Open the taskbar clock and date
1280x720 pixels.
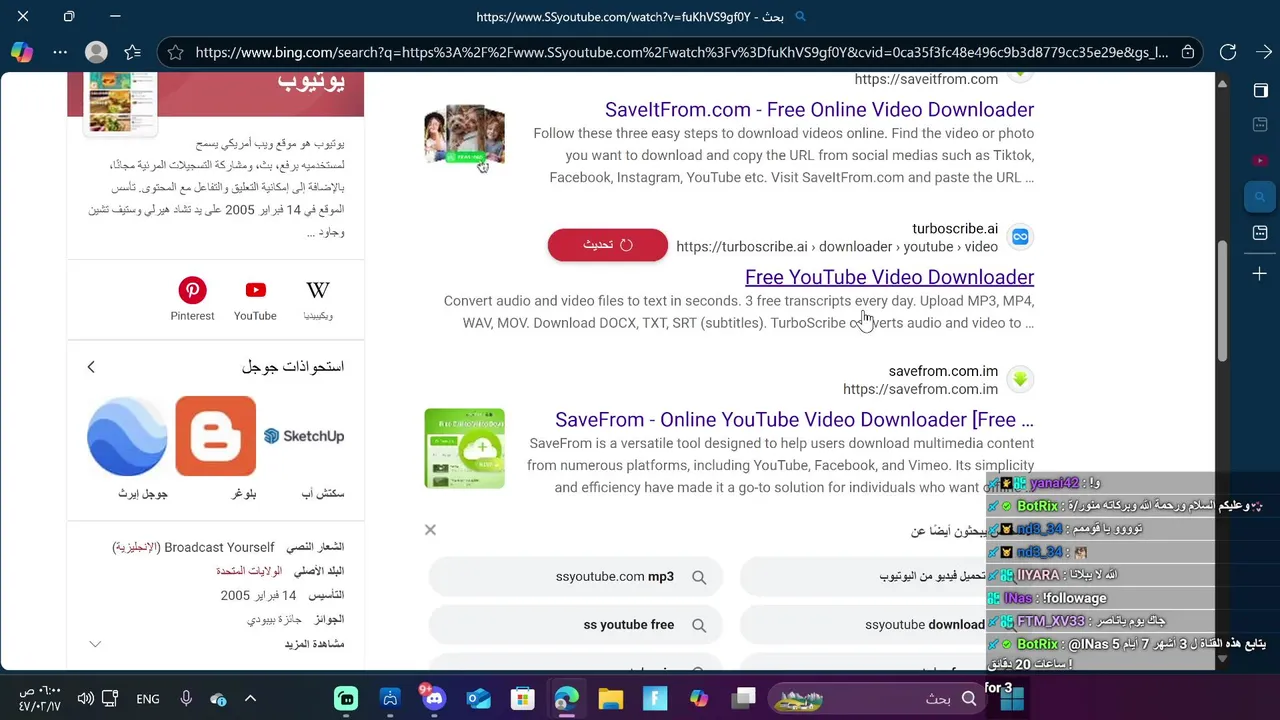pos(40,699)
